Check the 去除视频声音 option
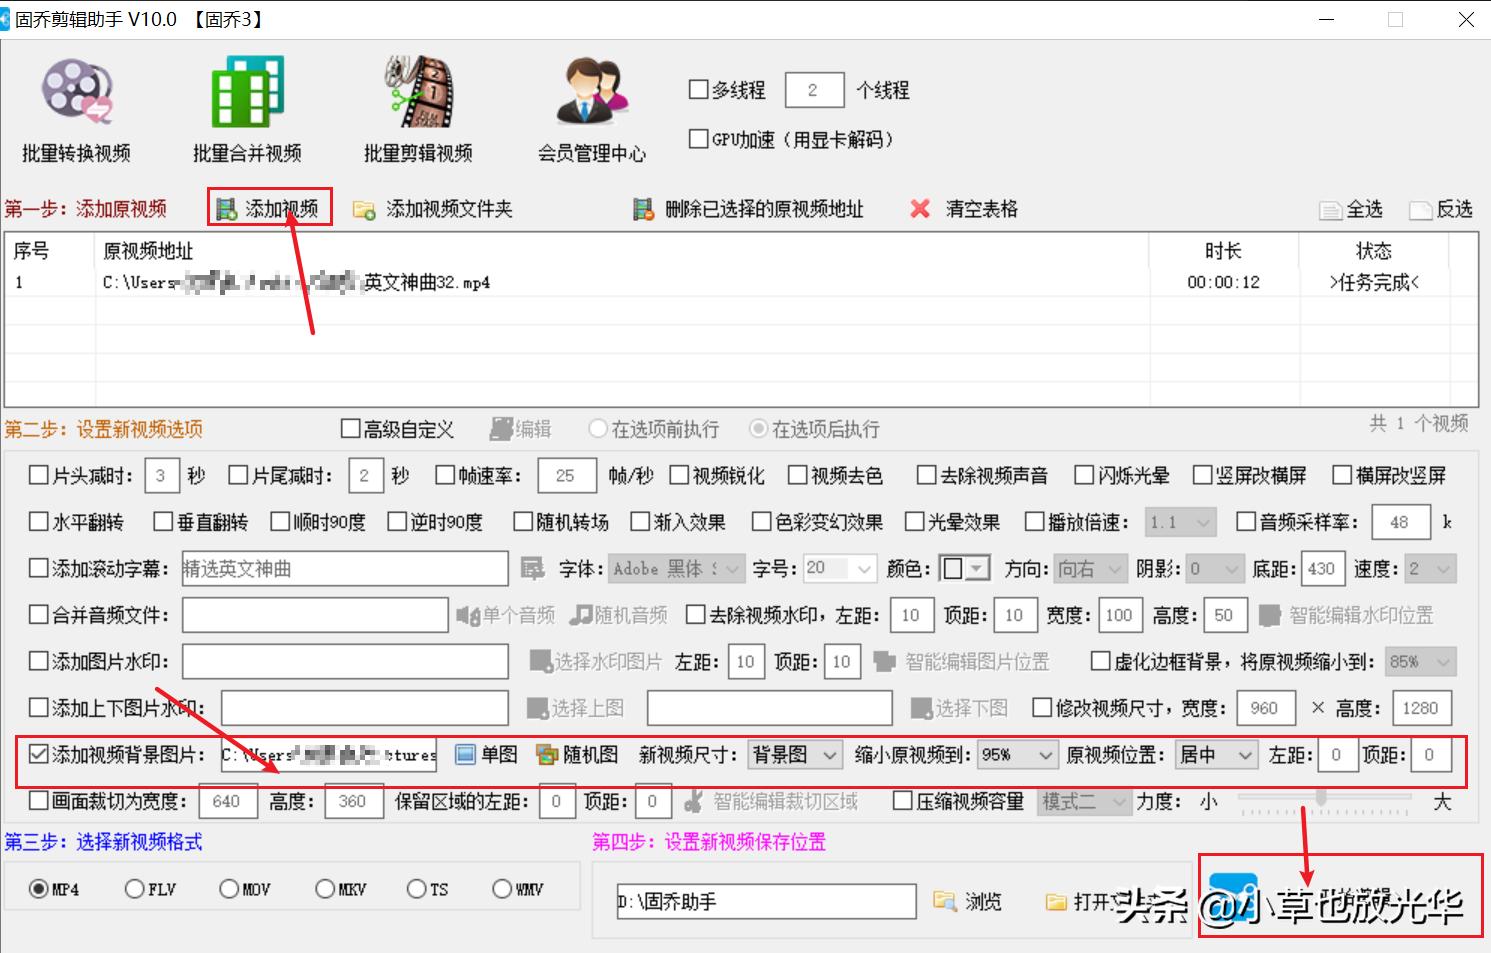The image size is (1491, 953). [925, 475]
